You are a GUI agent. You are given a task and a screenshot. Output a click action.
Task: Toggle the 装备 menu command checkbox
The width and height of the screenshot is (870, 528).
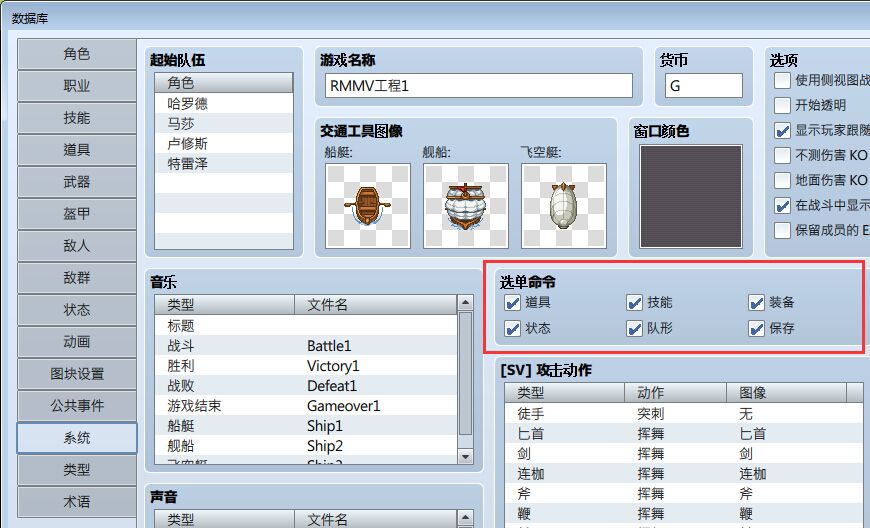(x=756, y=303)
